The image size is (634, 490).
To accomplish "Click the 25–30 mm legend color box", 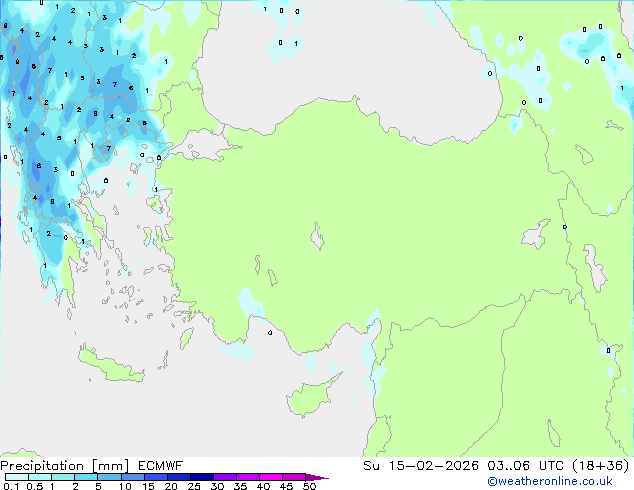I will [201, 477].
